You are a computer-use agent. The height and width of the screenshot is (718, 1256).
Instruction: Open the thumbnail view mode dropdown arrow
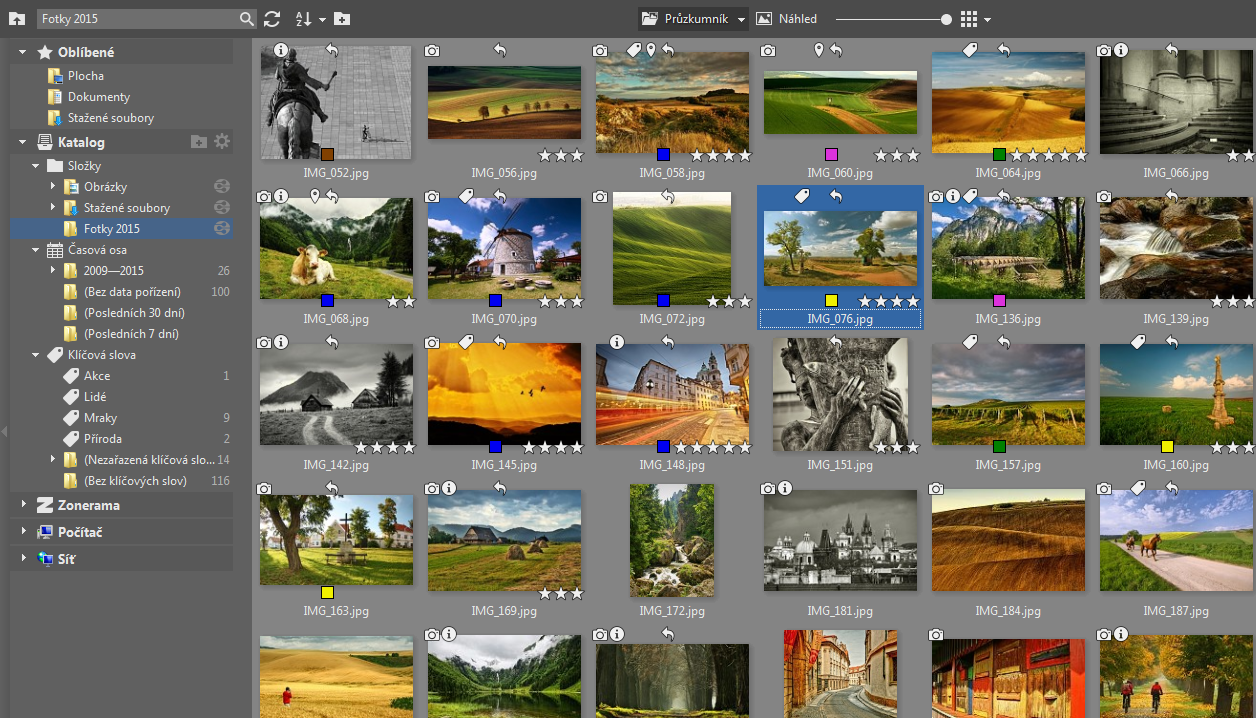[x=988, y=20]
